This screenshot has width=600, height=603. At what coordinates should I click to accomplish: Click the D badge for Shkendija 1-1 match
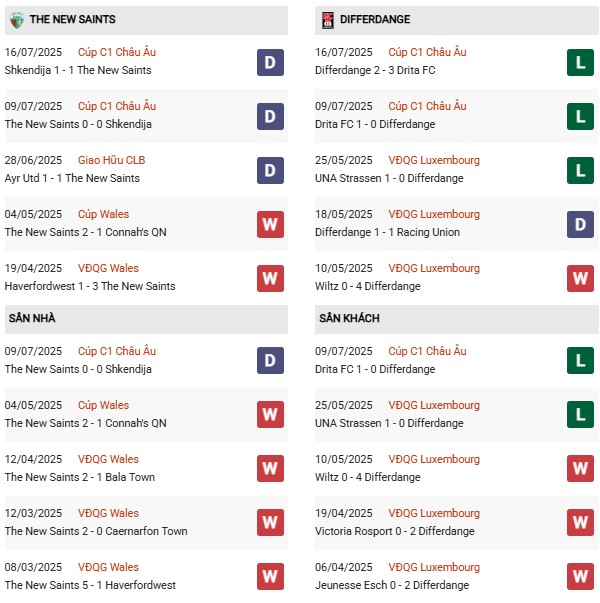click(x=270, y=62)
